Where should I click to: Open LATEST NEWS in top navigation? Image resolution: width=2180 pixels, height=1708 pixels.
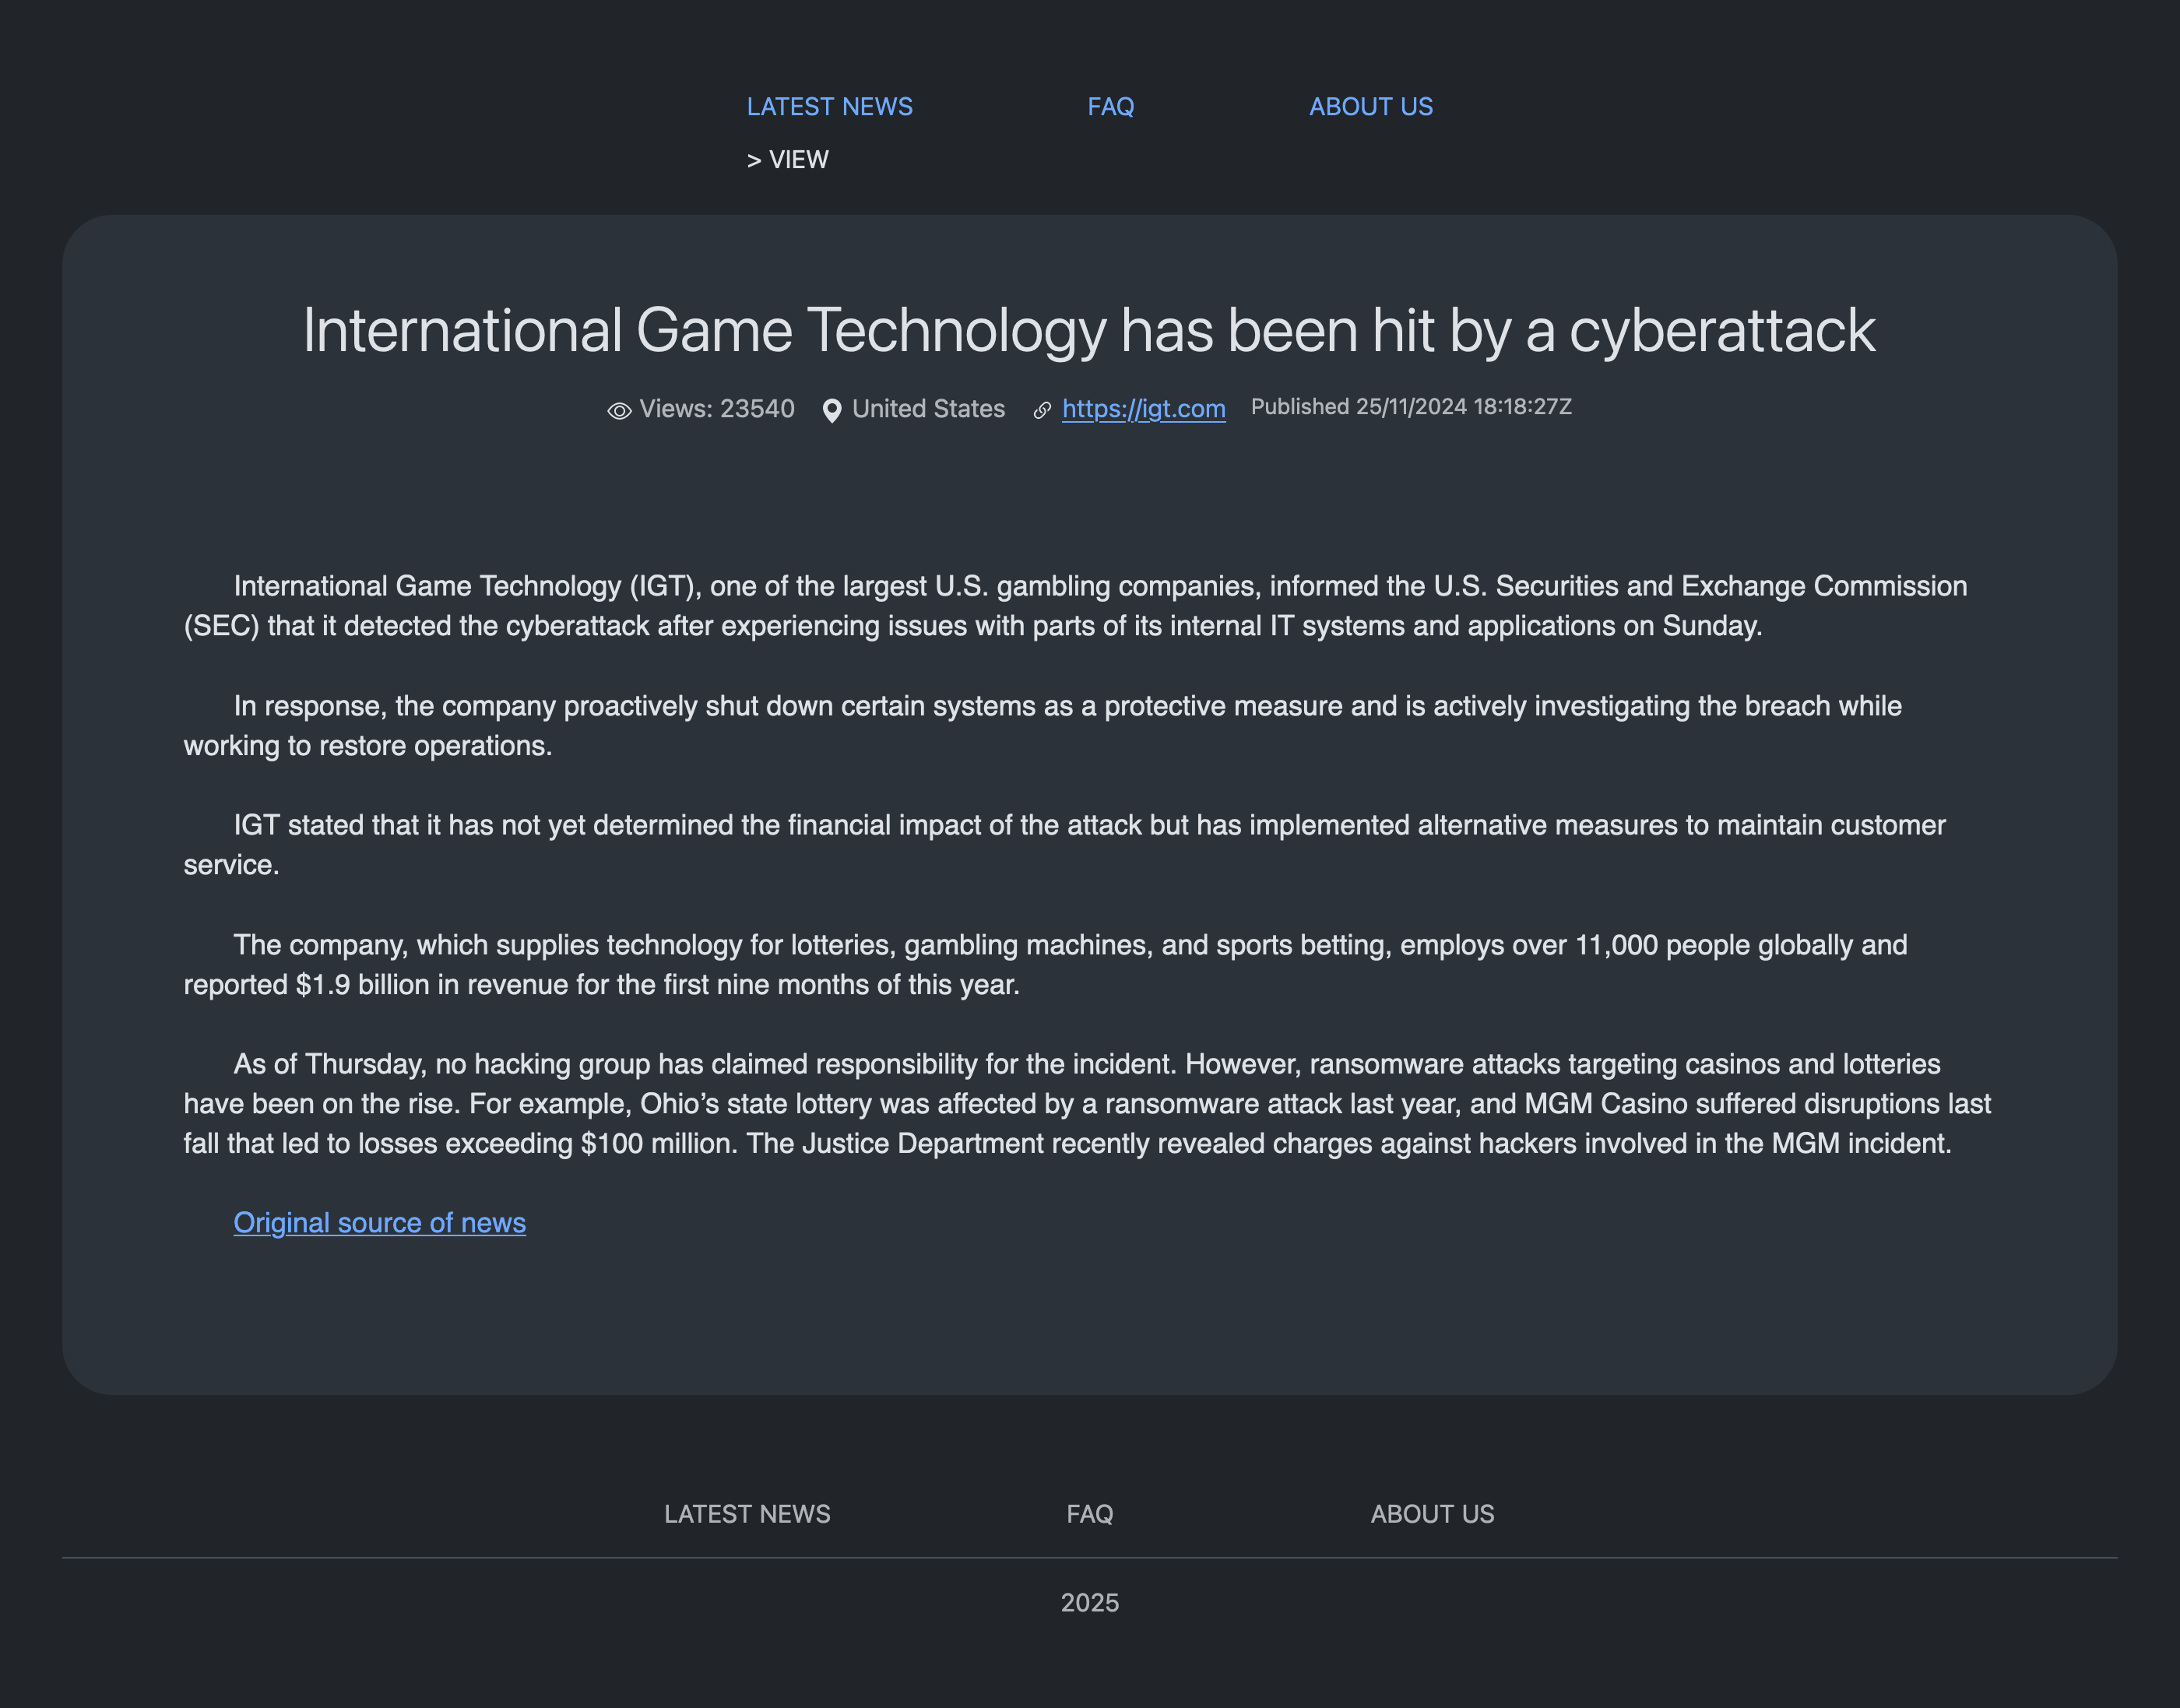[x=829, y=107]
